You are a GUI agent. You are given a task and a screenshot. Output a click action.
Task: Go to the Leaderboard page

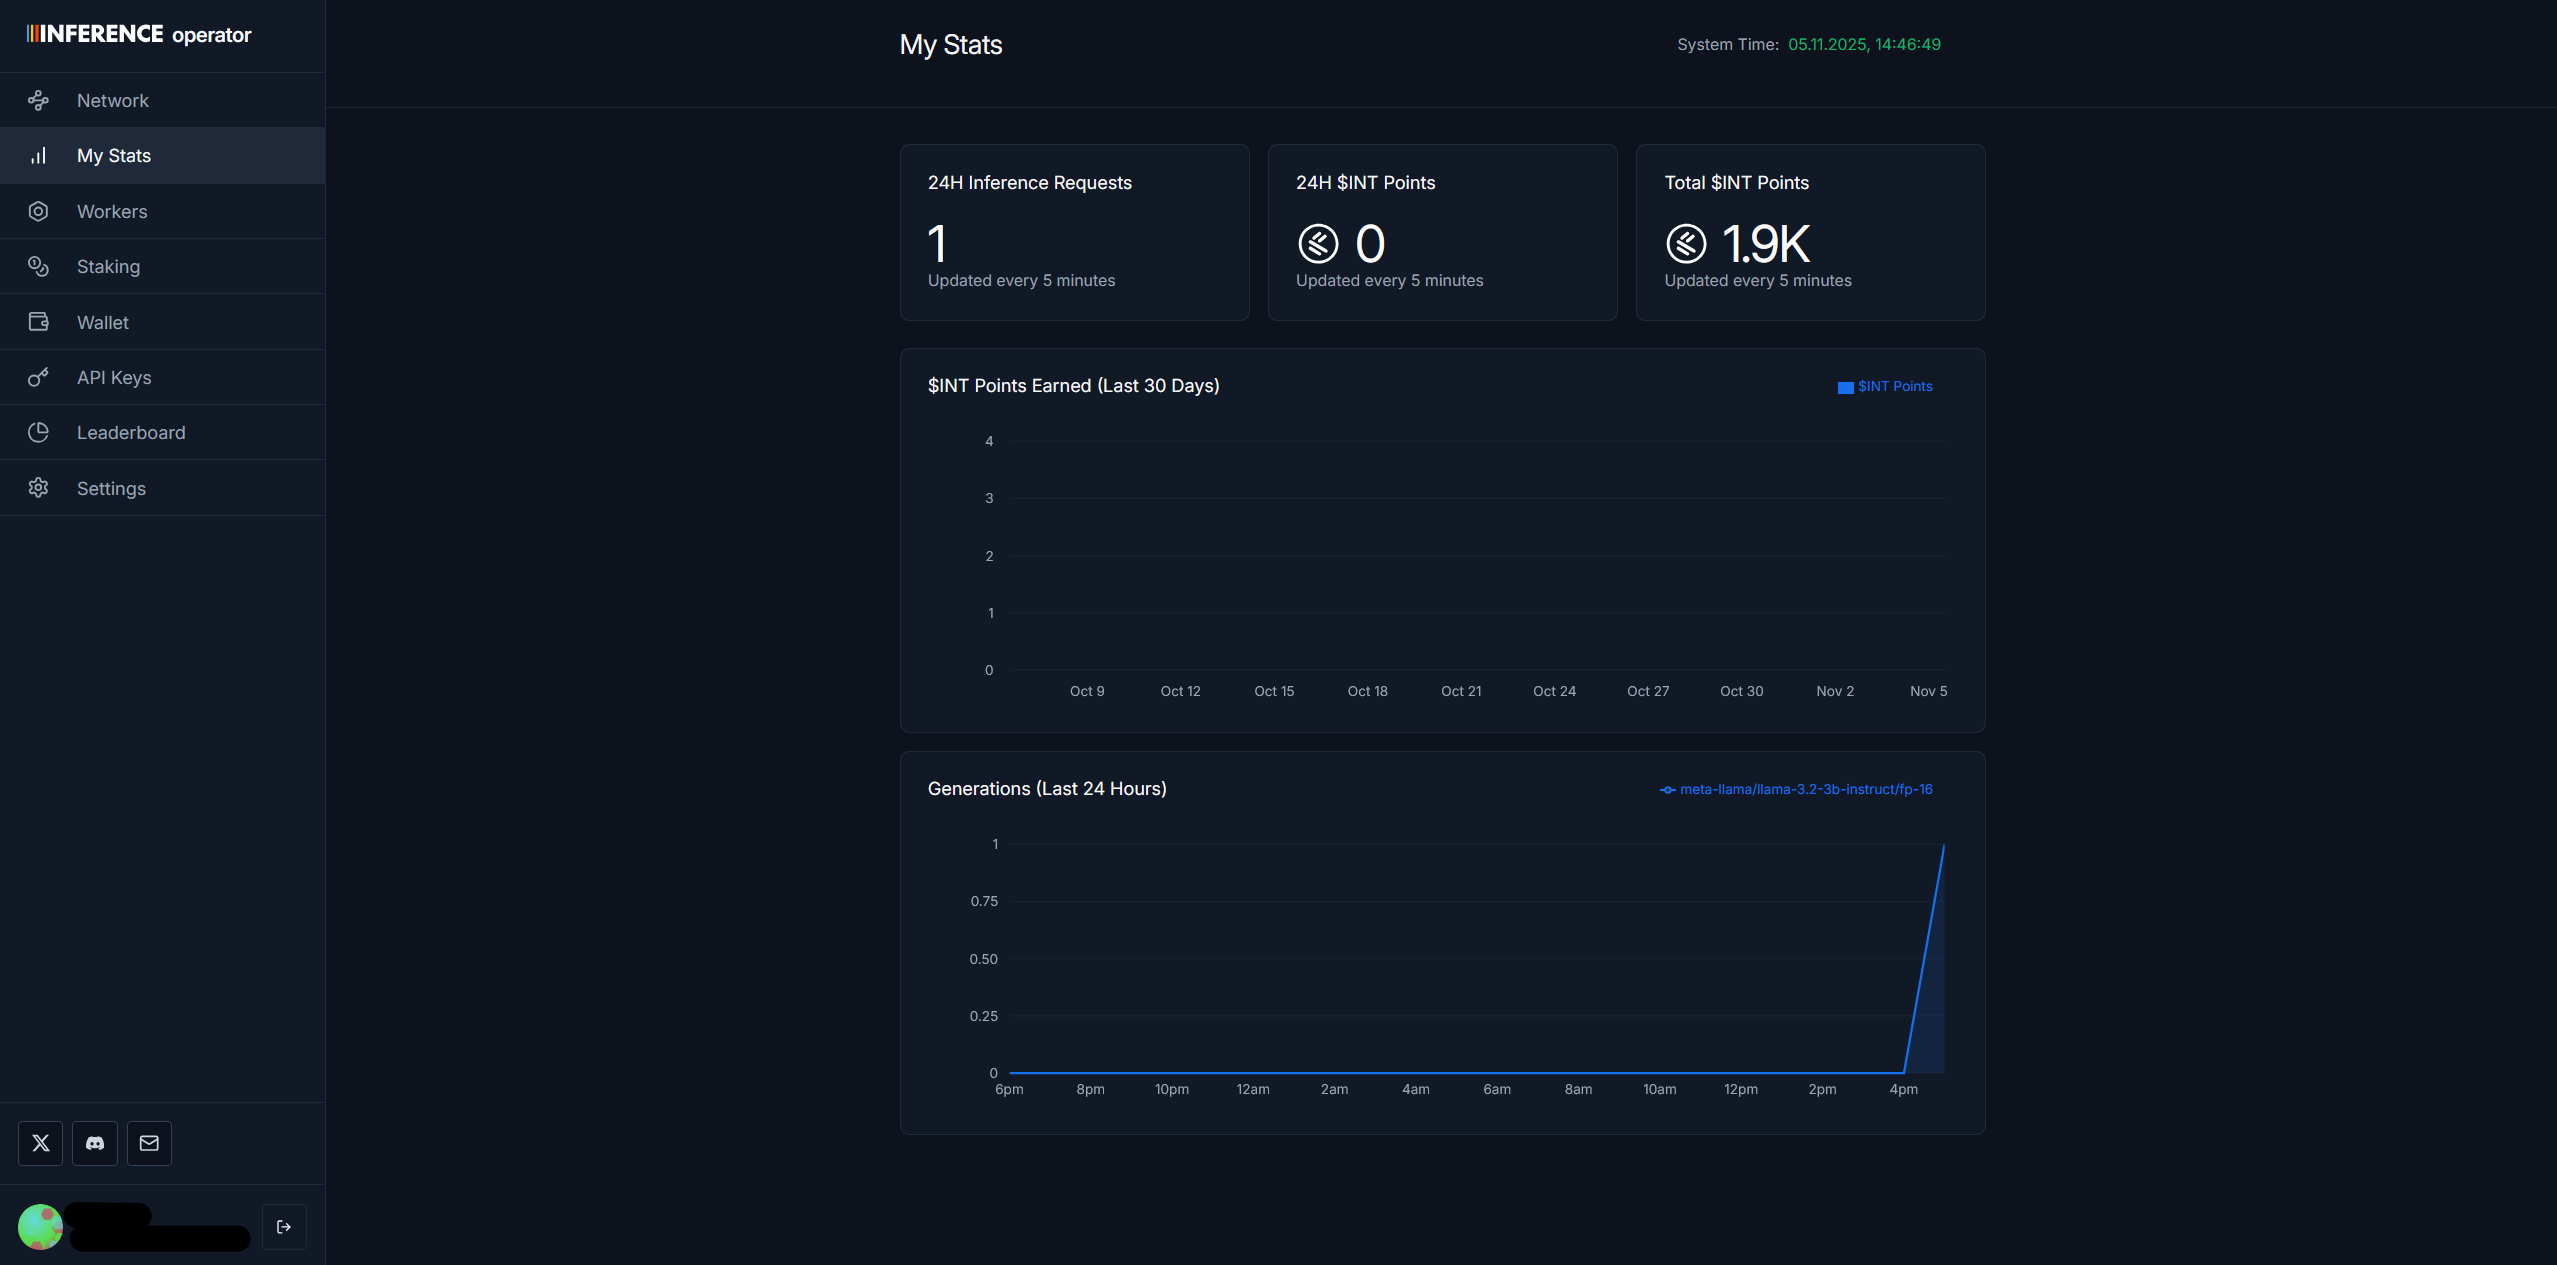click(131, 433)
